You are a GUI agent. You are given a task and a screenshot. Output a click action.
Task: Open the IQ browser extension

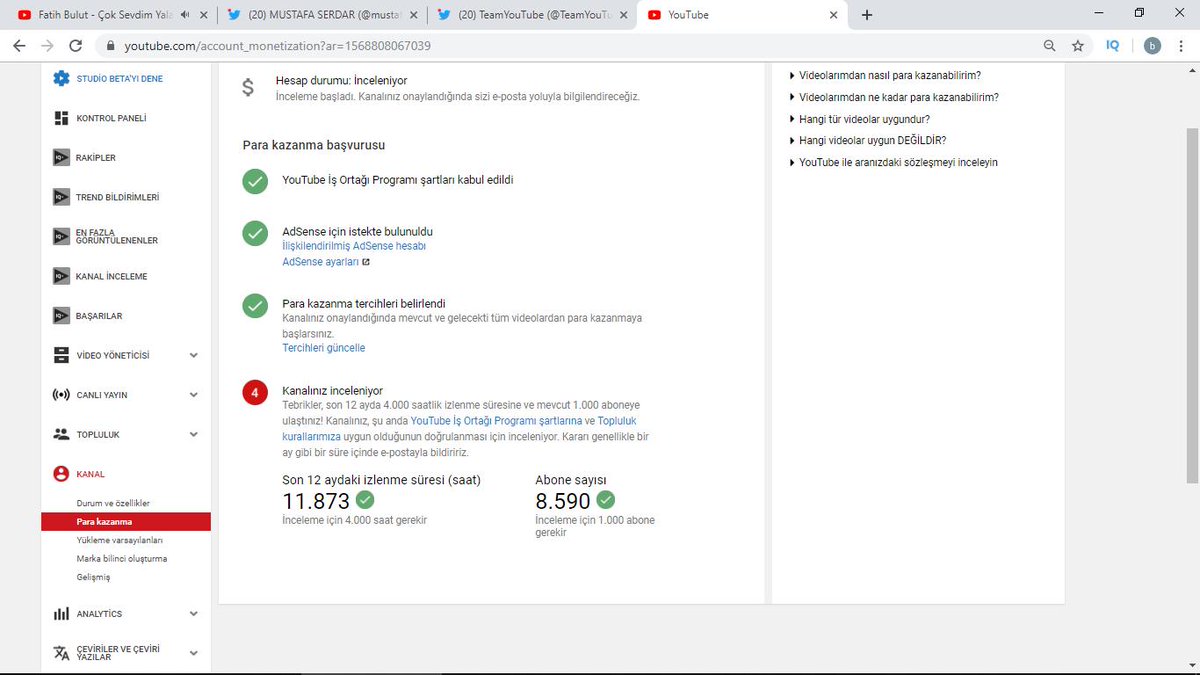1113,46
